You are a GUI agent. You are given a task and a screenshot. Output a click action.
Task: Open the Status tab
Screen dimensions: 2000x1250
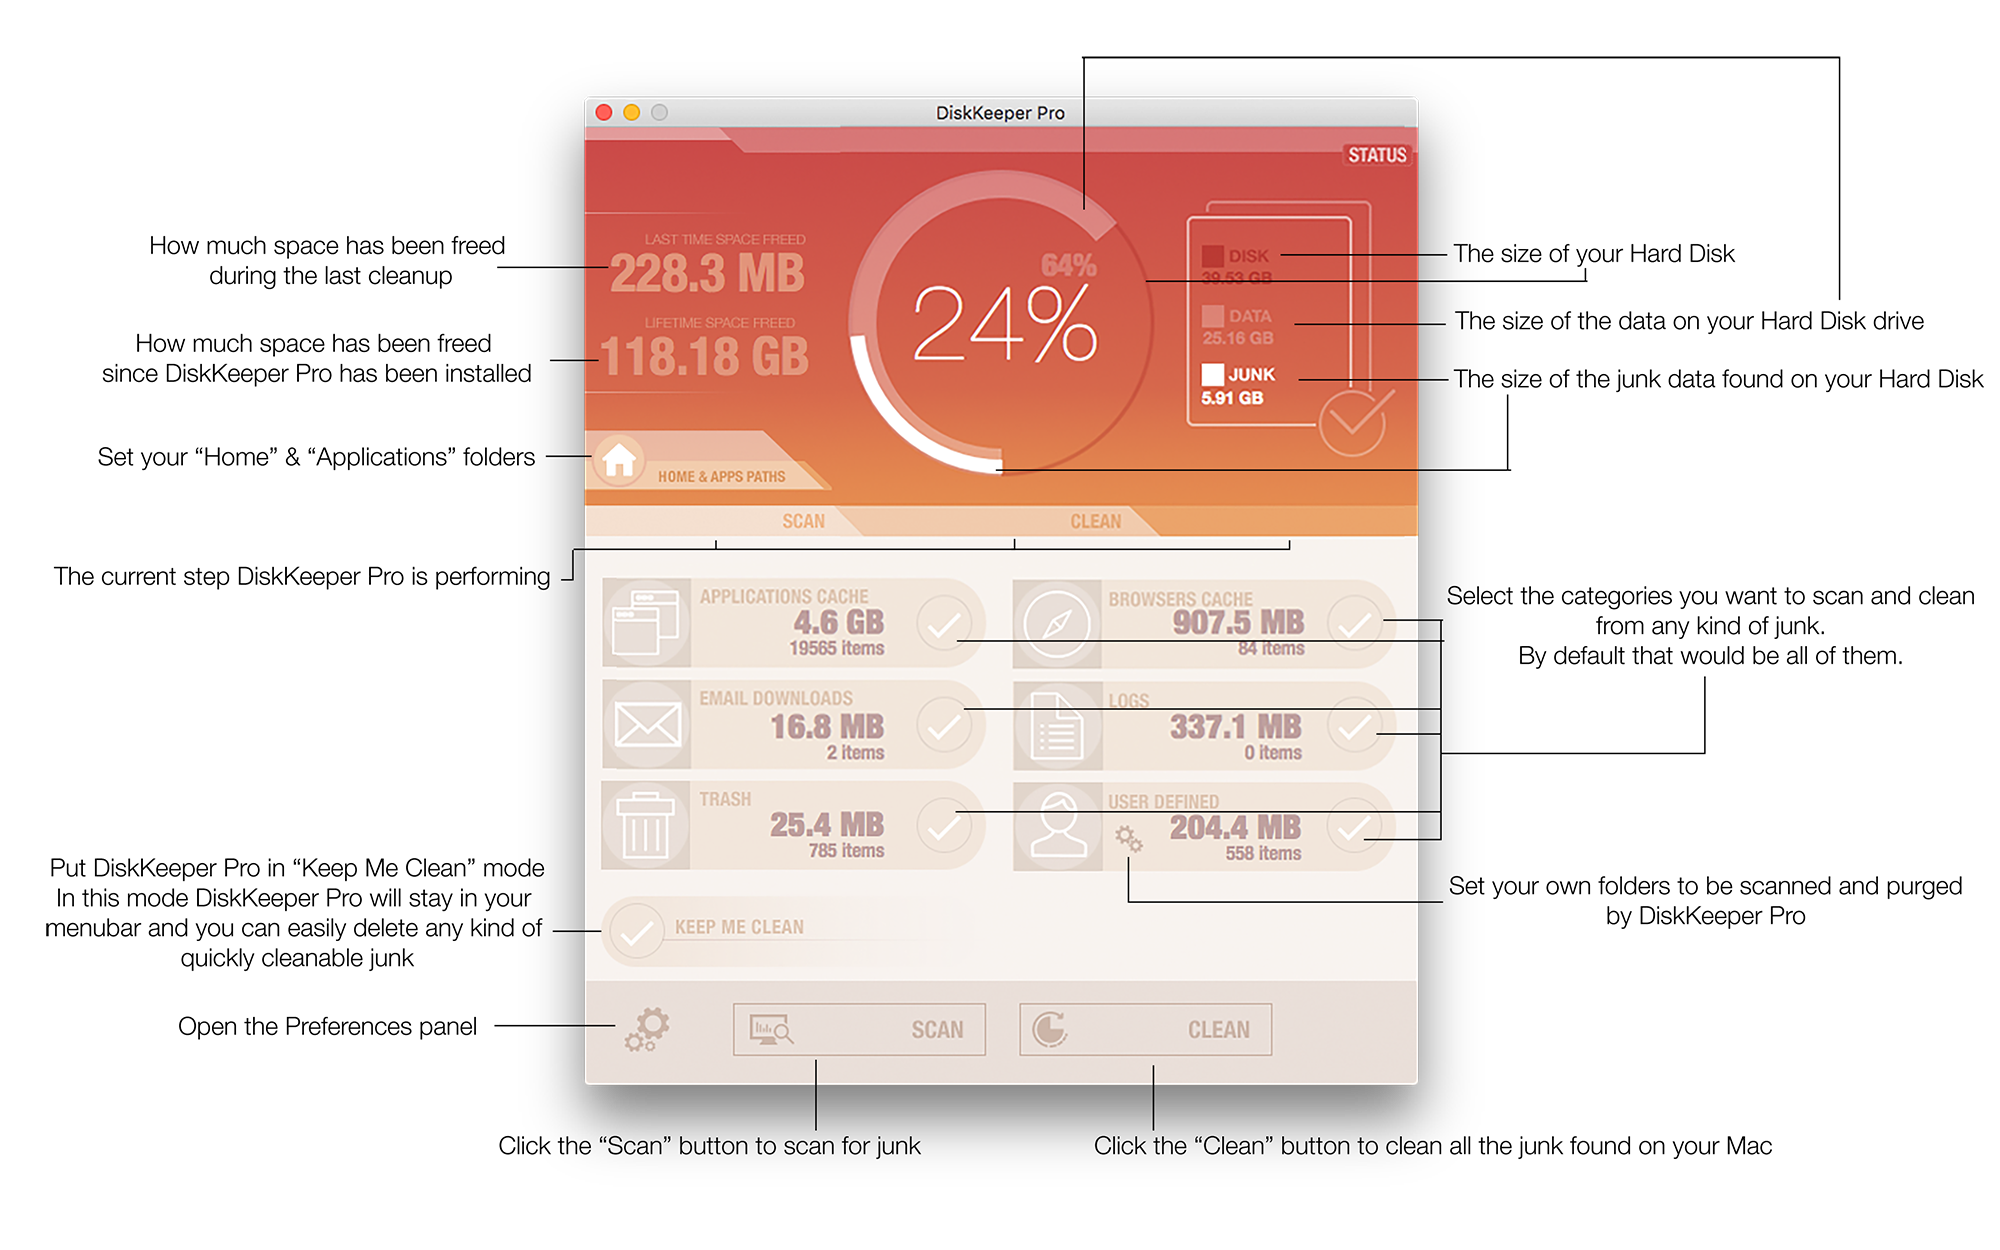click(x=1377, y=155)
